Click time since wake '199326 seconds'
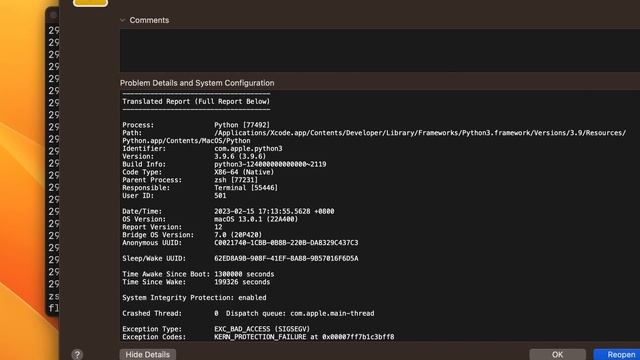The width and height of the screenshot is (640, 360). (242, 282)
